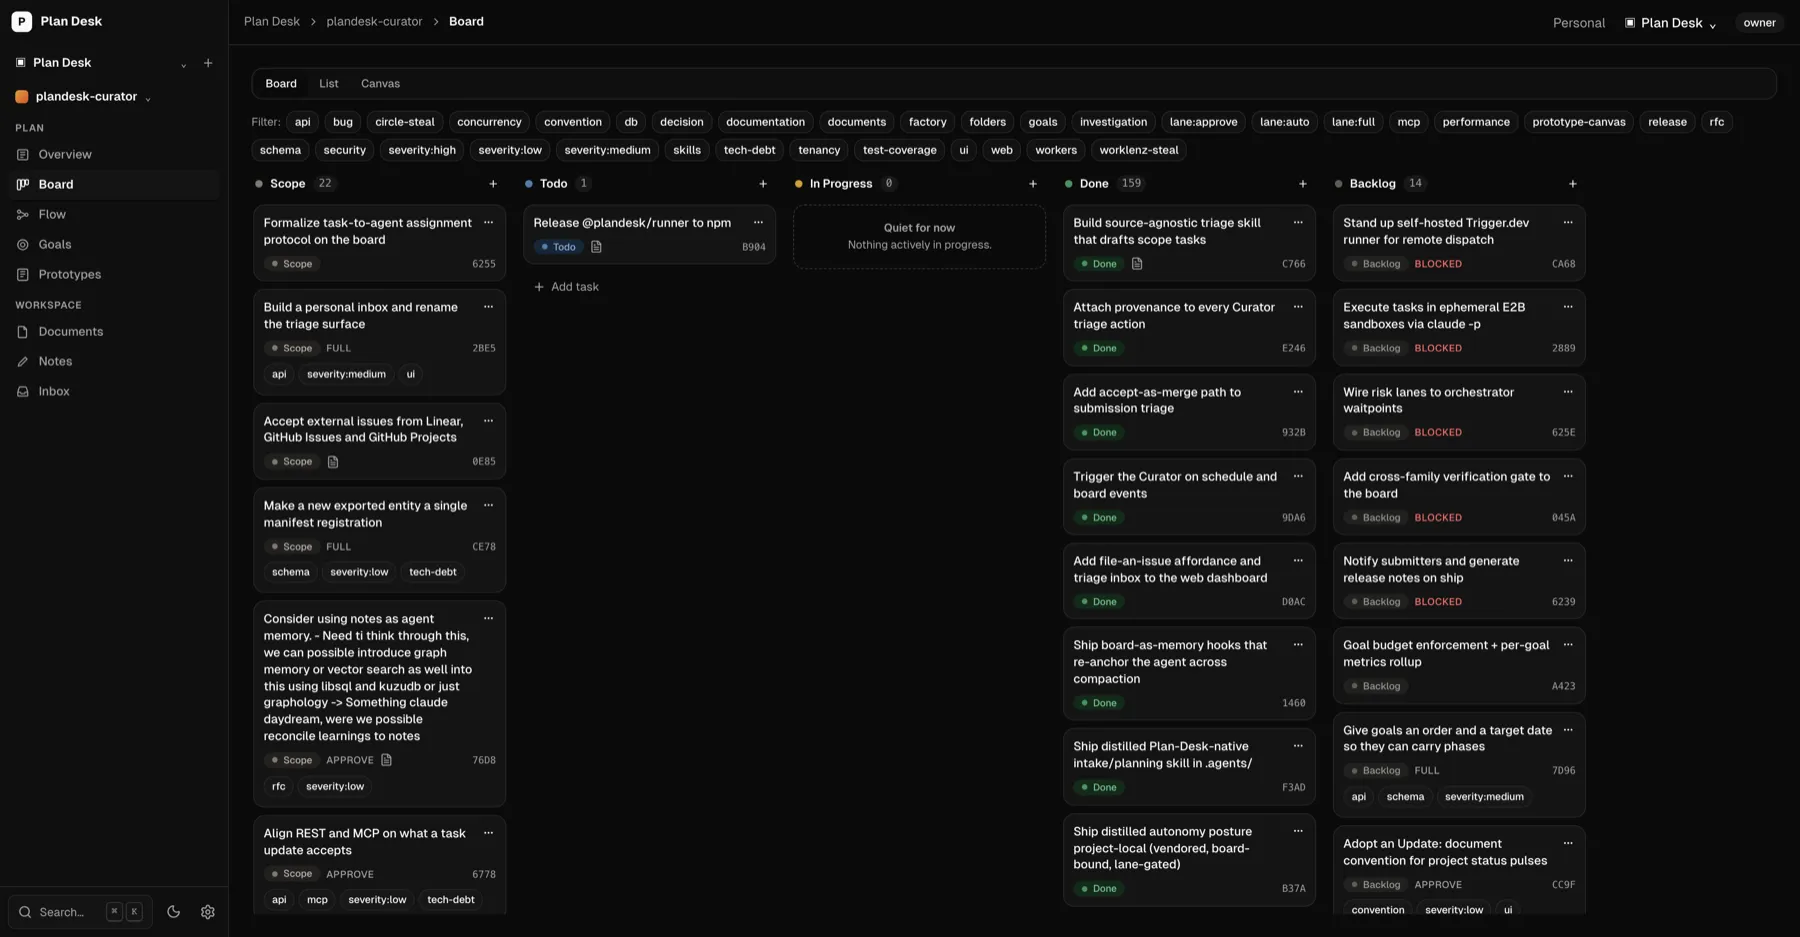The image size is (1800, 937).
Task: Filter board by severity:high tag
Action: tap(422, 150)
